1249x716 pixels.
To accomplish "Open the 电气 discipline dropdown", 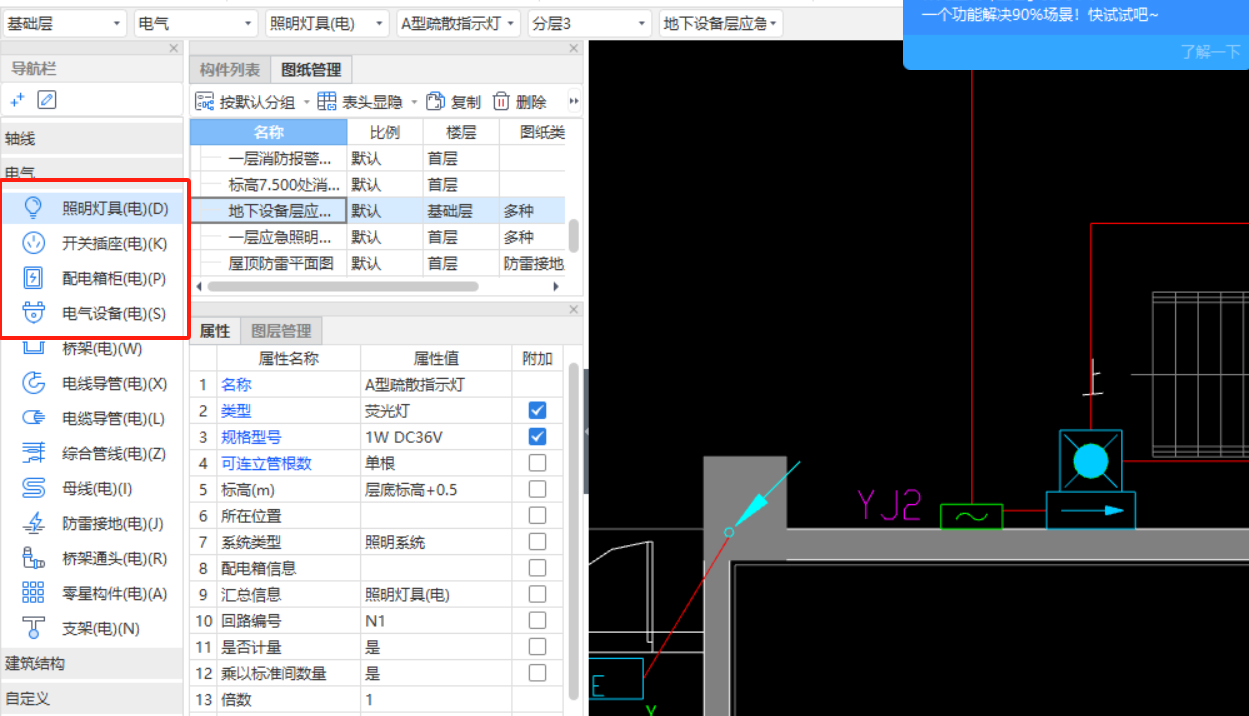I will (196, 23).
